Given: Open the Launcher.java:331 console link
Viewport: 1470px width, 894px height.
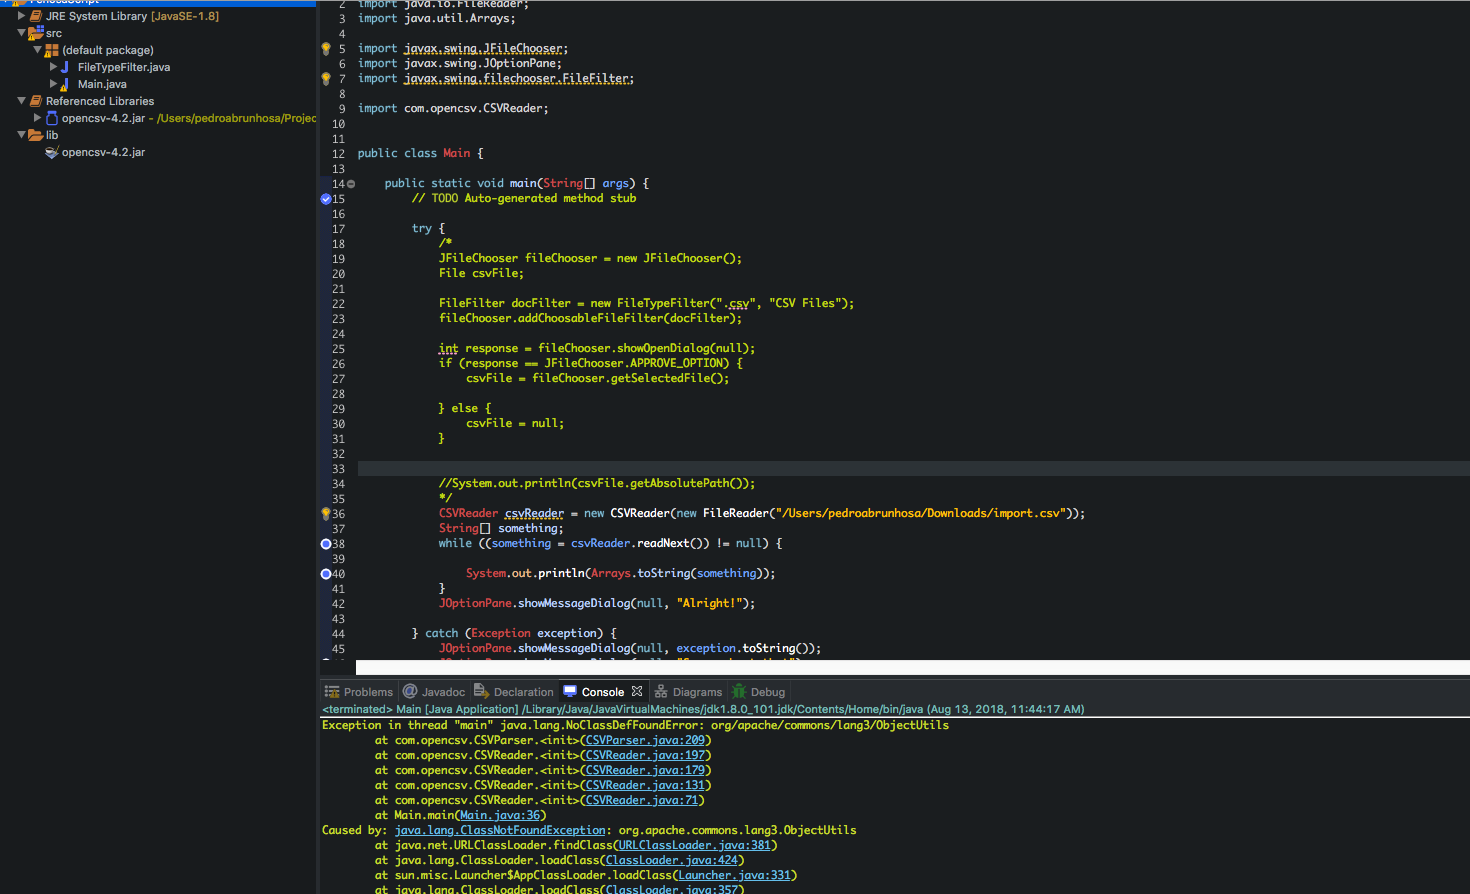Looking at the screenshot, I should pyautogui.click(x=735, y=875).
